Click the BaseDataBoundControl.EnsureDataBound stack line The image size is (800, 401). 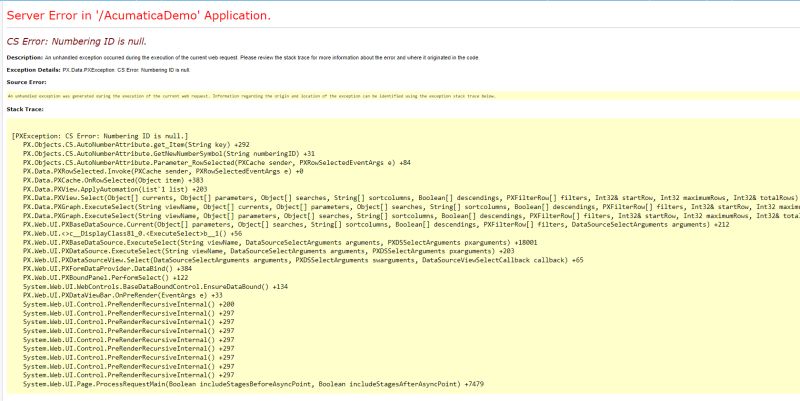click(x=156, y=287)
